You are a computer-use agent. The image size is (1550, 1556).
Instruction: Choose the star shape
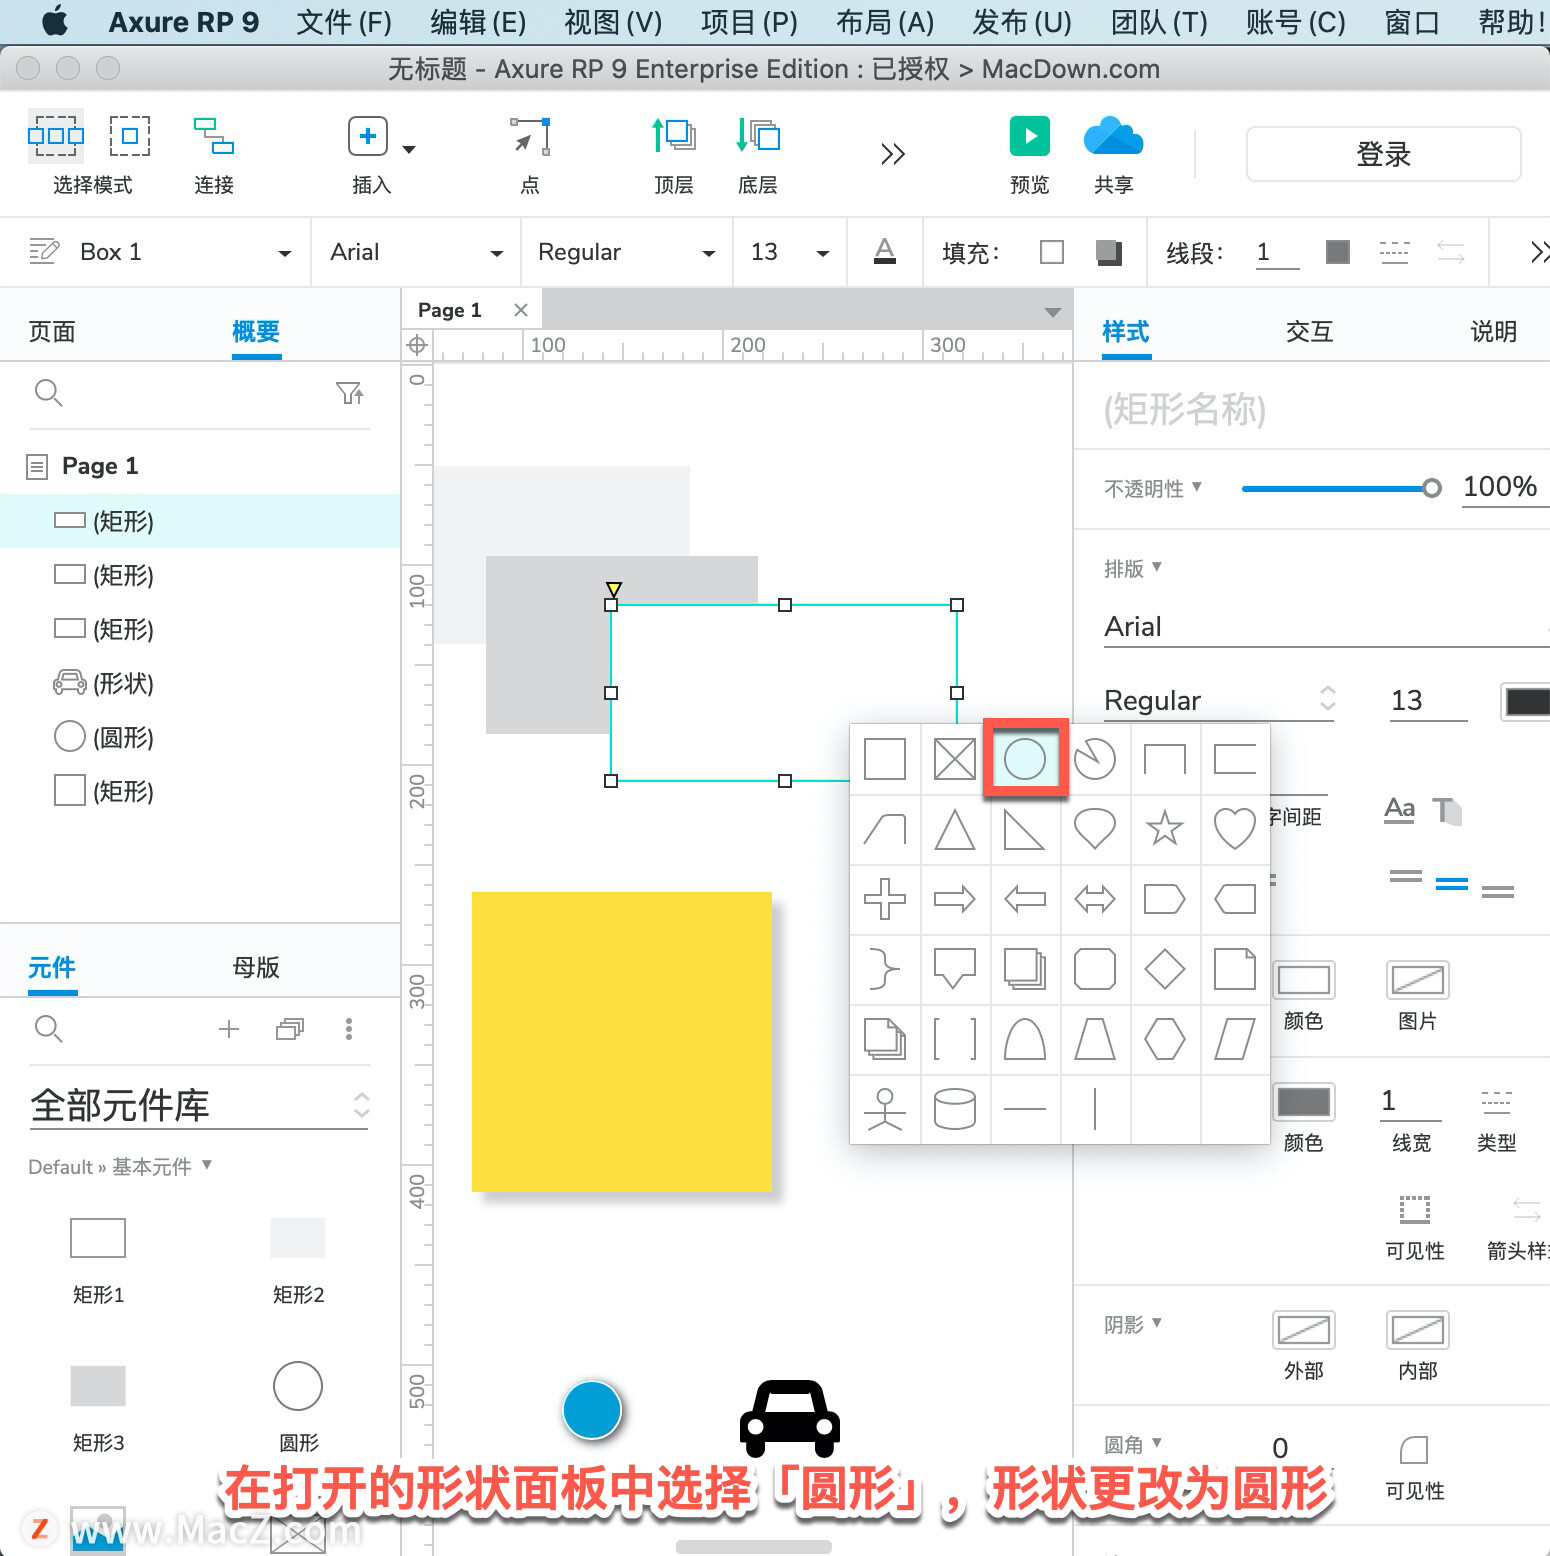[1165, 829]
